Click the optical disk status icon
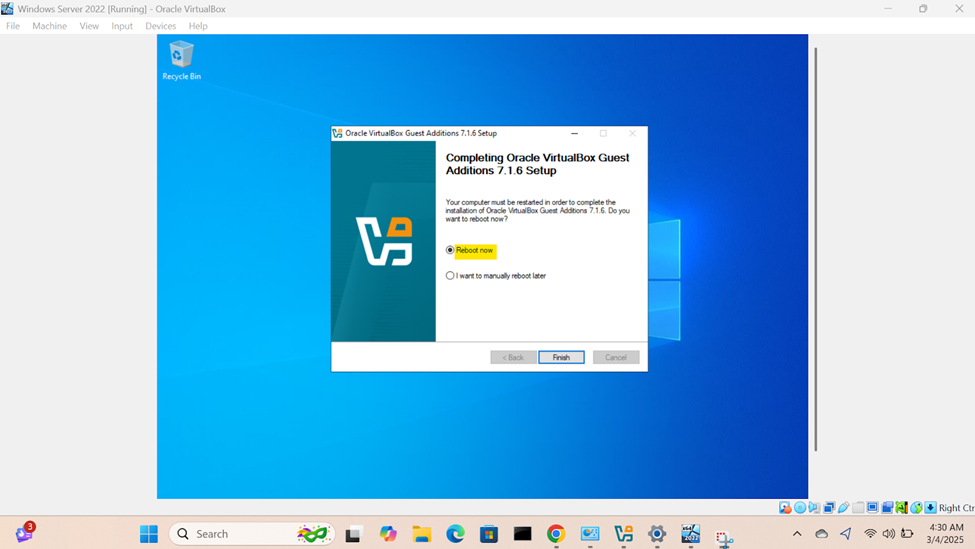The height and width of the screenshot is (549, 975). point(800,508)
